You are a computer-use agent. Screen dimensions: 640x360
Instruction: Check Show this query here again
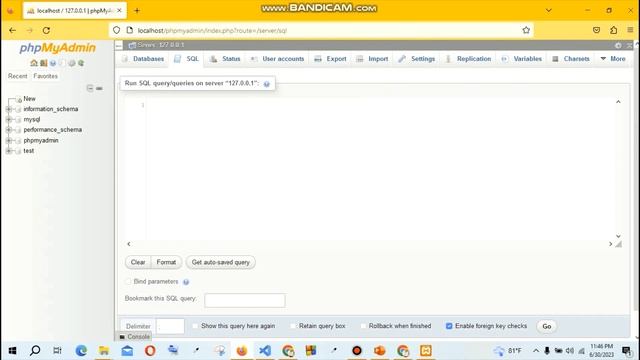[x=195, y=326]
